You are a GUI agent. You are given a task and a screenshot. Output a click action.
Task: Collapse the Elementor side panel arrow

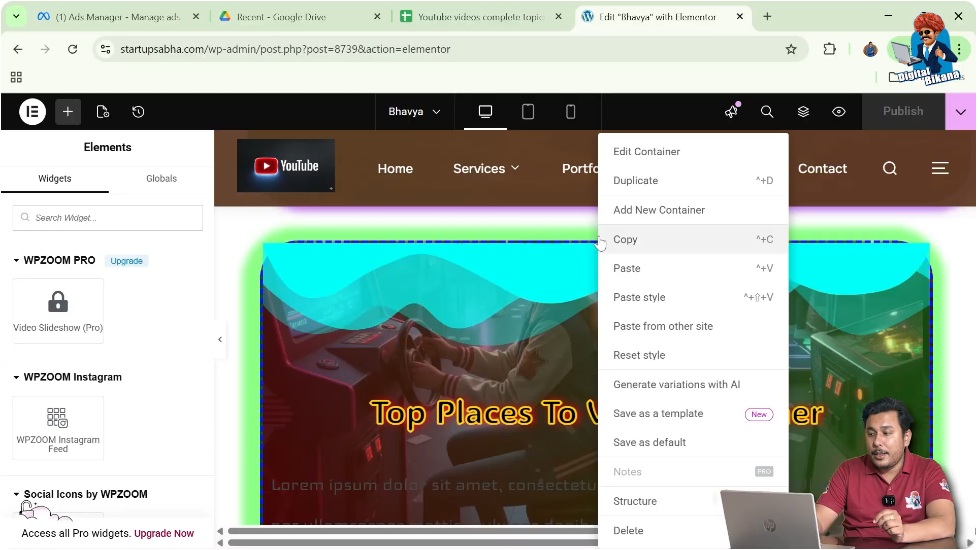[220, 339]
